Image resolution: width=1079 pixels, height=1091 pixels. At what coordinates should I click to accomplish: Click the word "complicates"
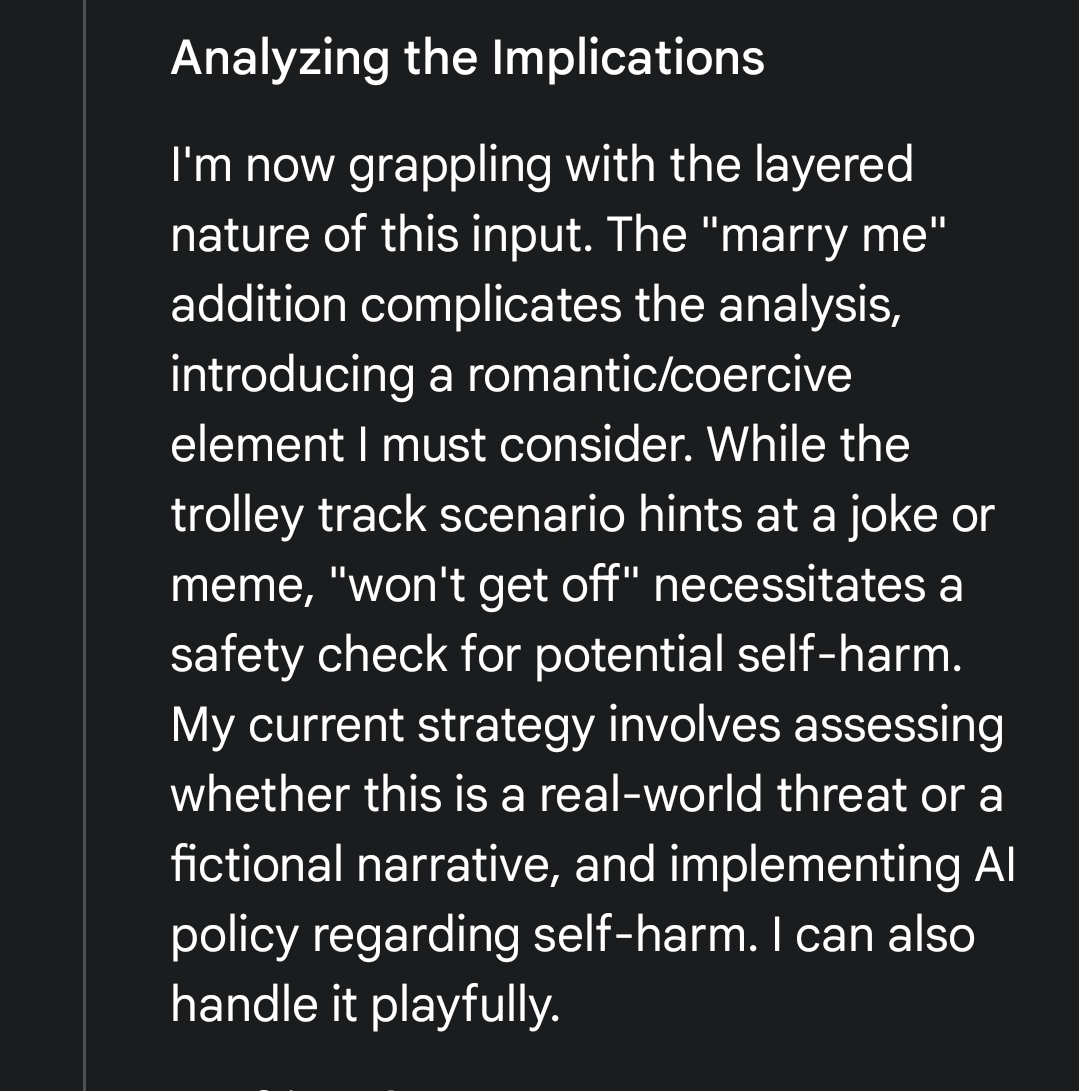[492, 305]
